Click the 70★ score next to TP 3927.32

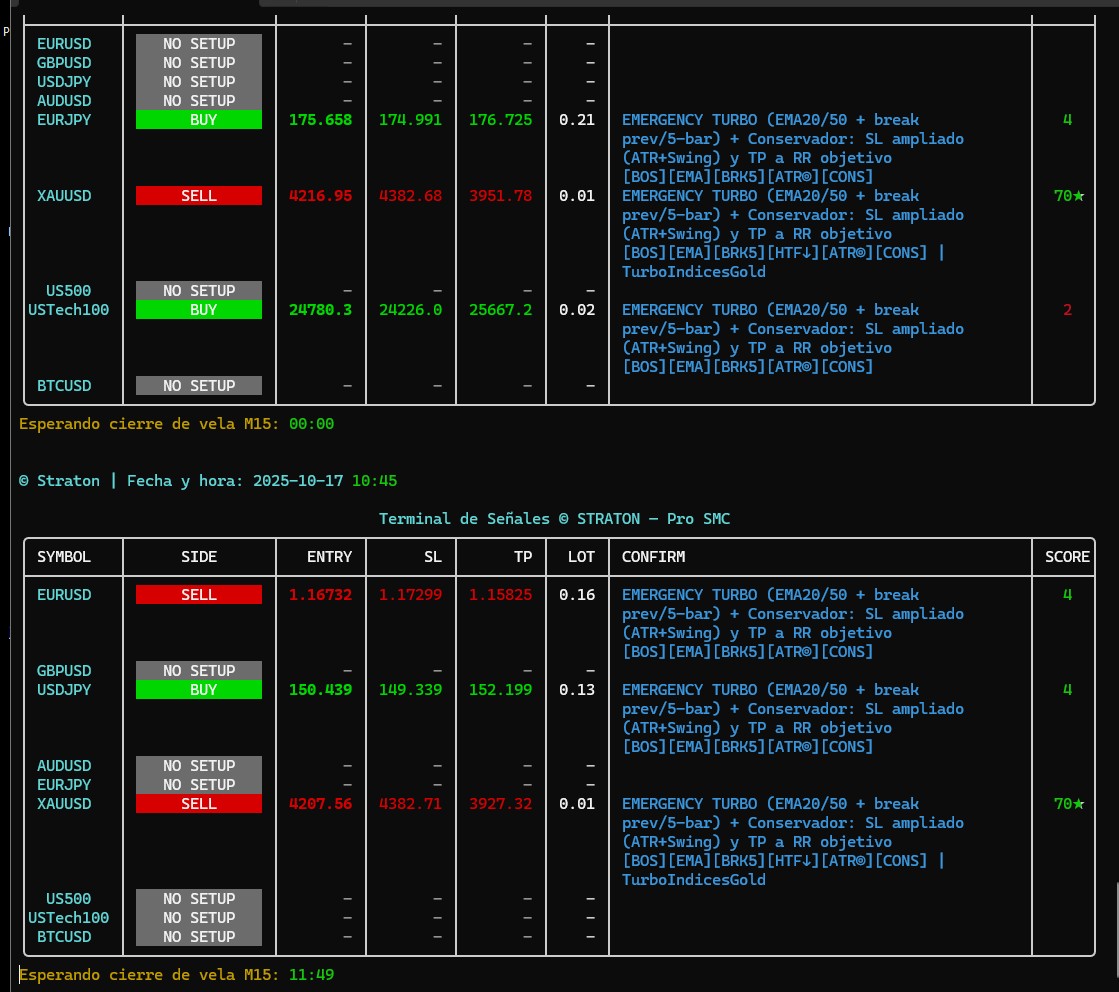coord(1068,804)
